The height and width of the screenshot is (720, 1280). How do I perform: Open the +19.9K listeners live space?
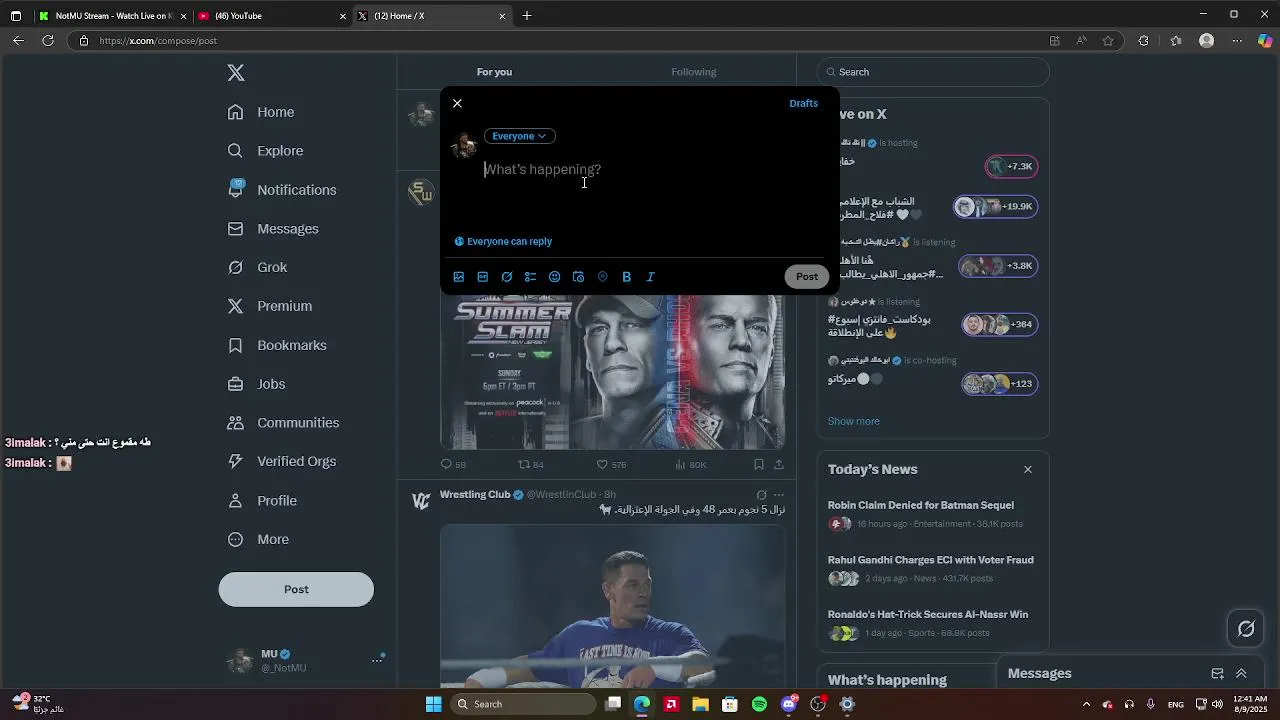click(x=995, y=207)
